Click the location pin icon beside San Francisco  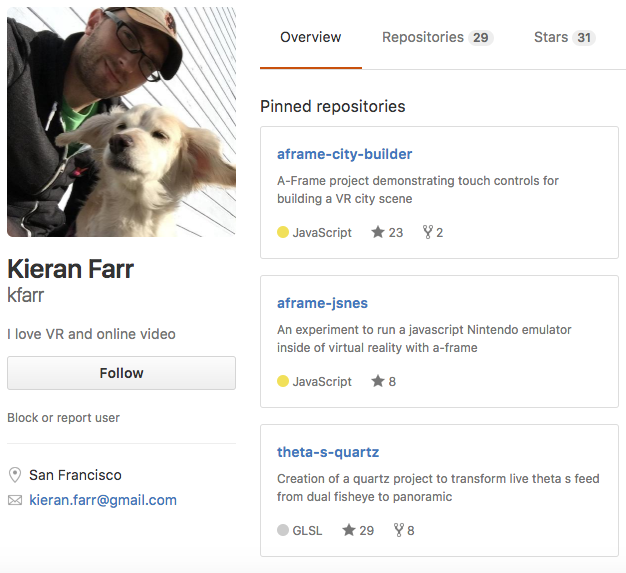(15, 475)
